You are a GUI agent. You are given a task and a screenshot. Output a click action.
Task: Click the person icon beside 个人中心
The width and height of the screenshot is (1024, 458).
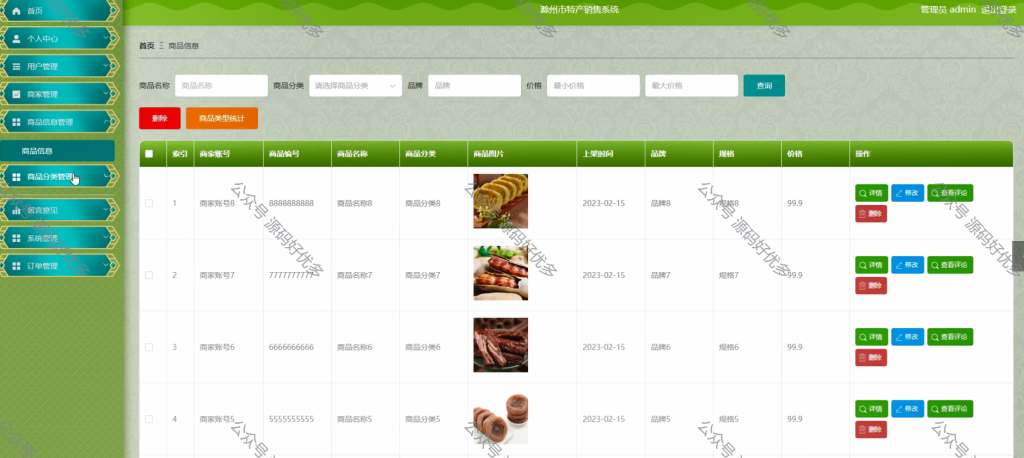click(16, 39)
